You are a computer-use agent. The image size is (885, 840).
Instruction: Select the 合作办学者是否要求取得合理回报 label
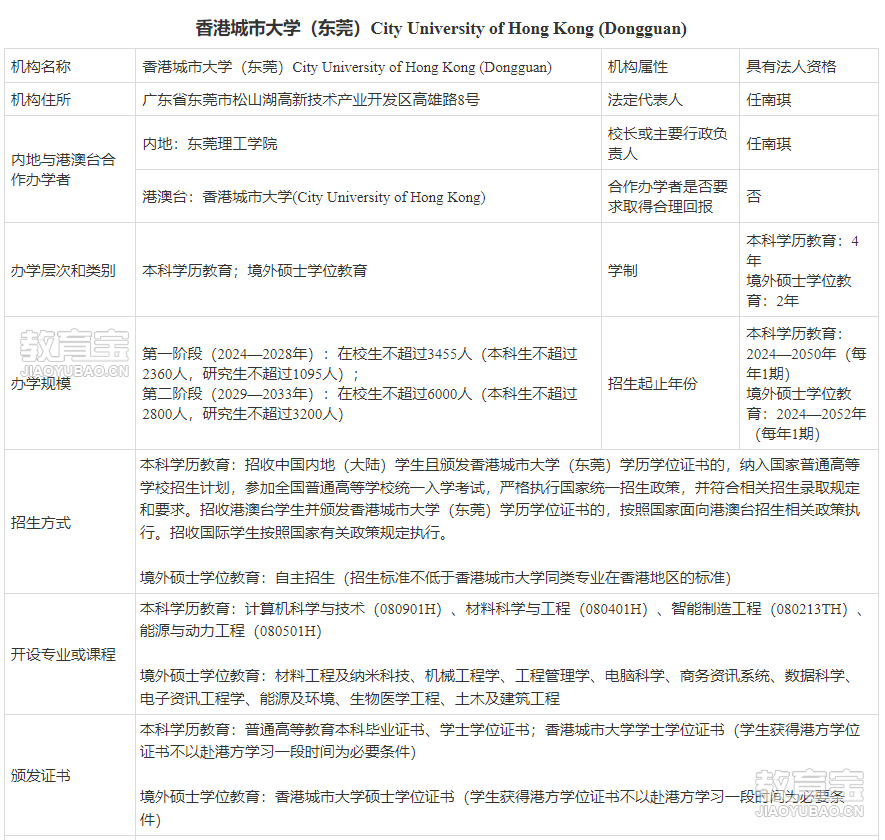pyautogui.click(x=668, y=196)
